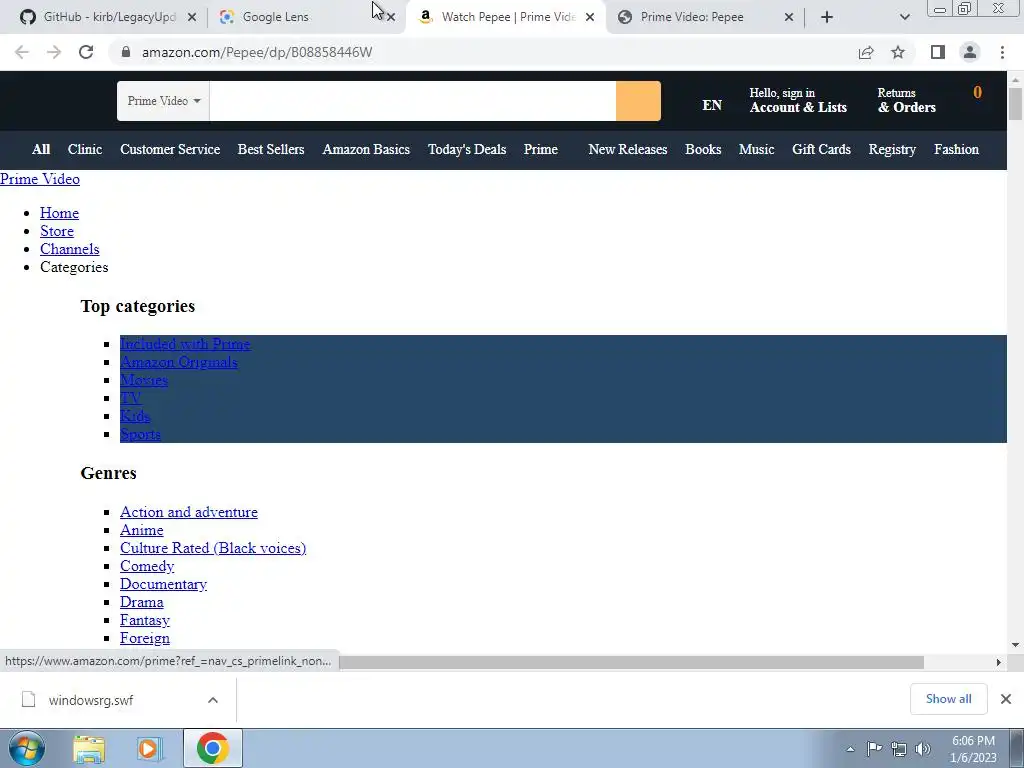This screenshot has width=1024, height=768.
Task: Open Customer Service in nav bar
Action: (170, 150)
